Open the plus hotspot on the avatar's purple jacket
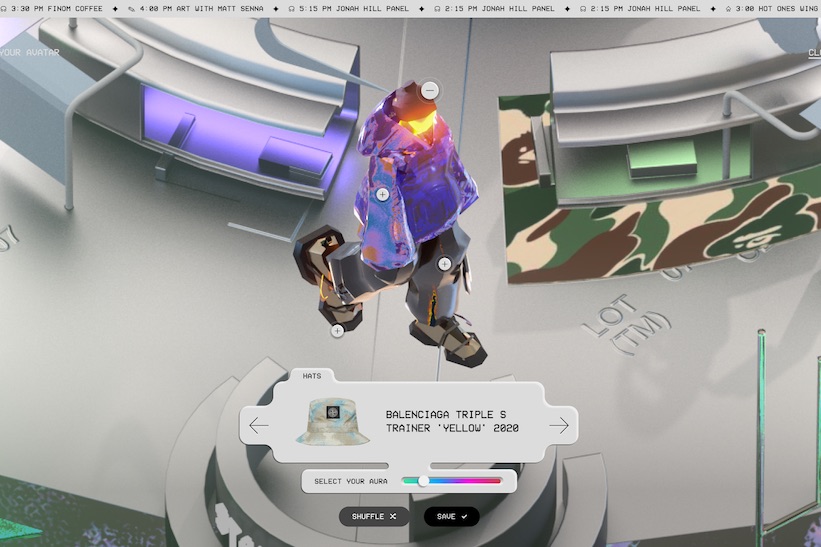Image resolution: width=821 pixels, height=547 pixels. coord(382,194)
